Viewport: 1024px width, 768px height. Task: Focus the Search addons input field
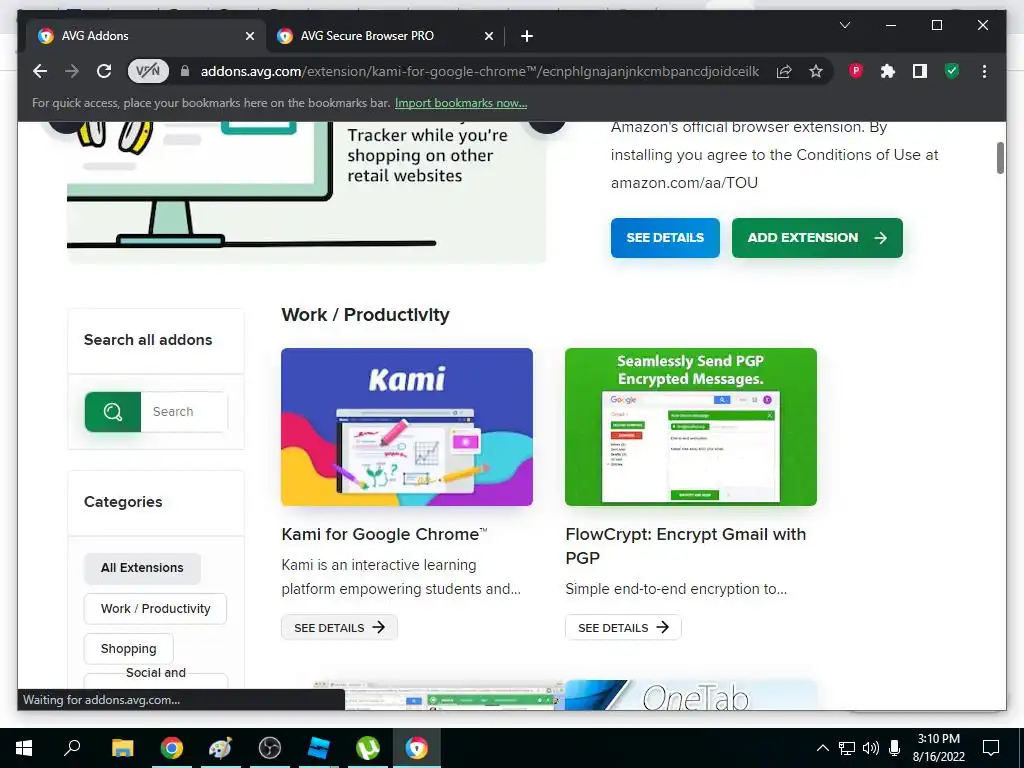tap(184, 411)
